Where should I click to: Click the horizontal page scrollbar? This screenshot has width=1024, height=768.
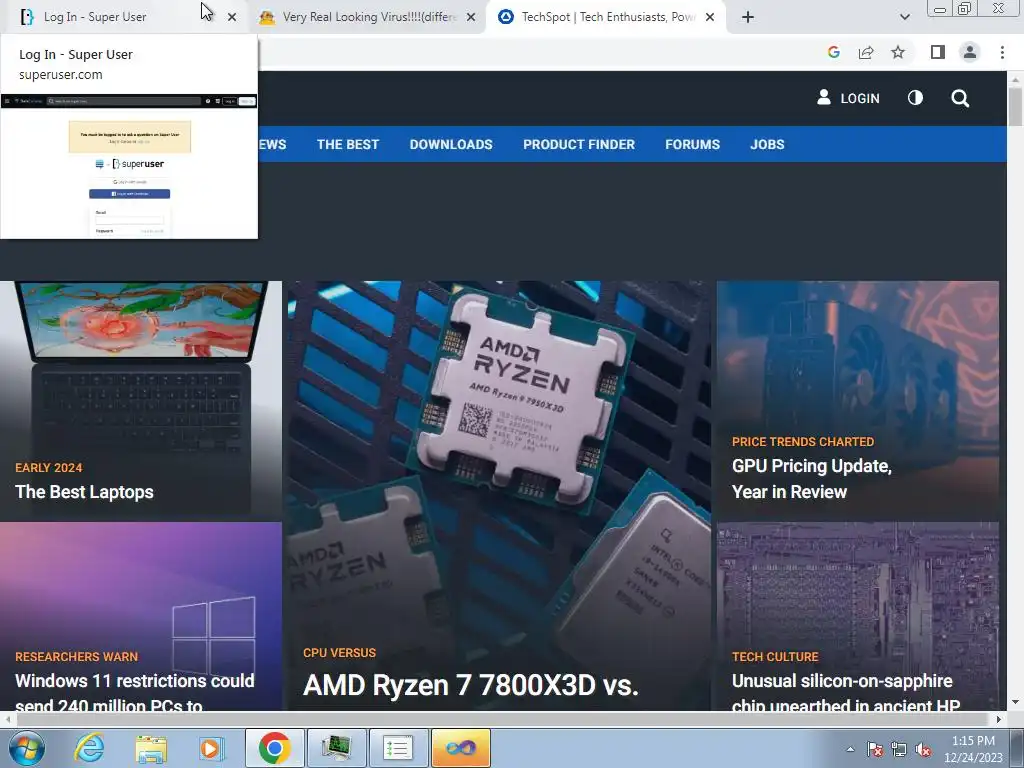(503, 719)
